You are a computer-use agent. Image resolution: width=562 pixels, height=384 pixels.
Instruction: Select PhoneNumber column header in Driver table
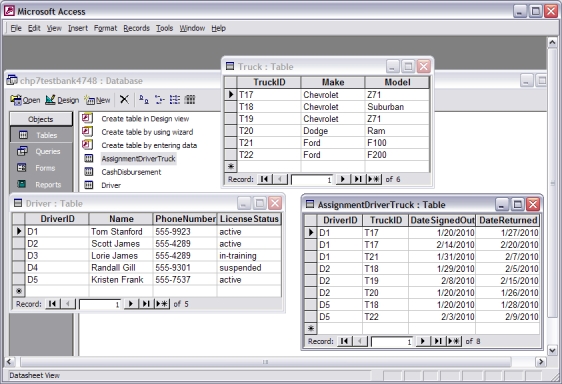[185, 219]
